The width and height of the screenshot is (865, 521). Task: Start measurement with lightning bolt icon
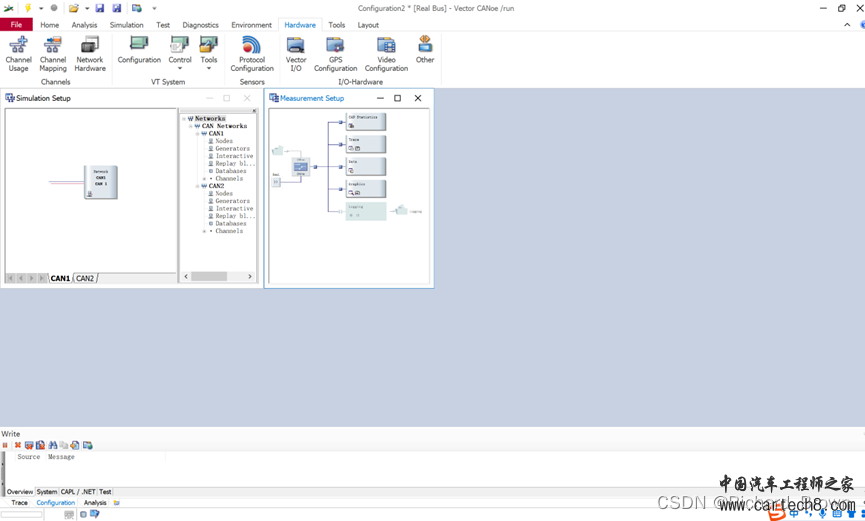(x=28, y=8)
